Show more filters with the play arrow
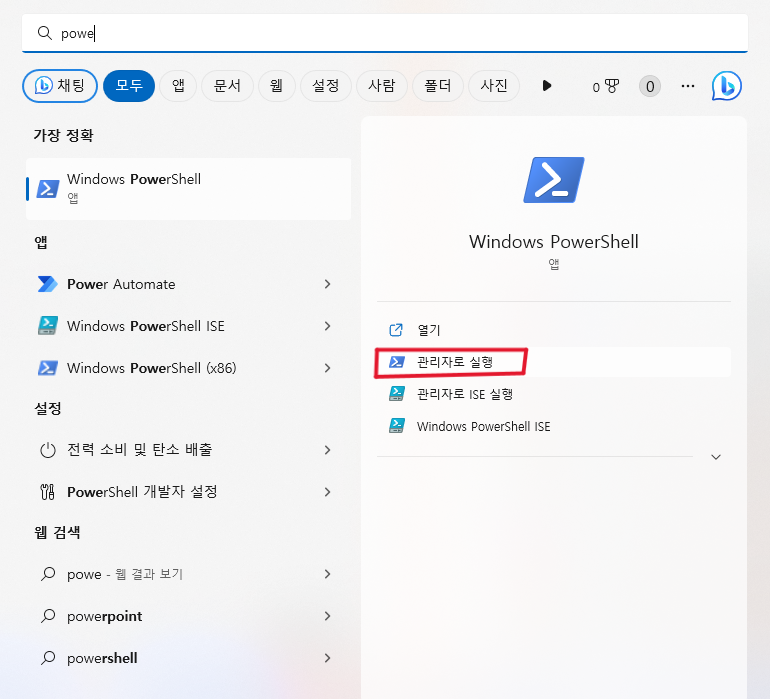Screen dimensions: 770x699 (547, 86)
